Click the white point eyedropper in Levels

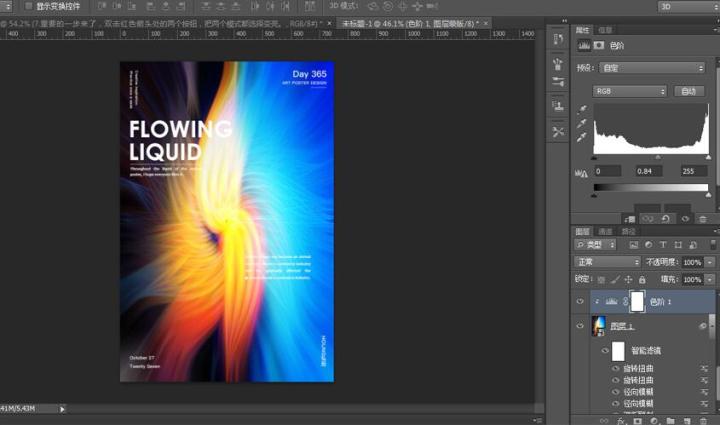pos(583,136)
